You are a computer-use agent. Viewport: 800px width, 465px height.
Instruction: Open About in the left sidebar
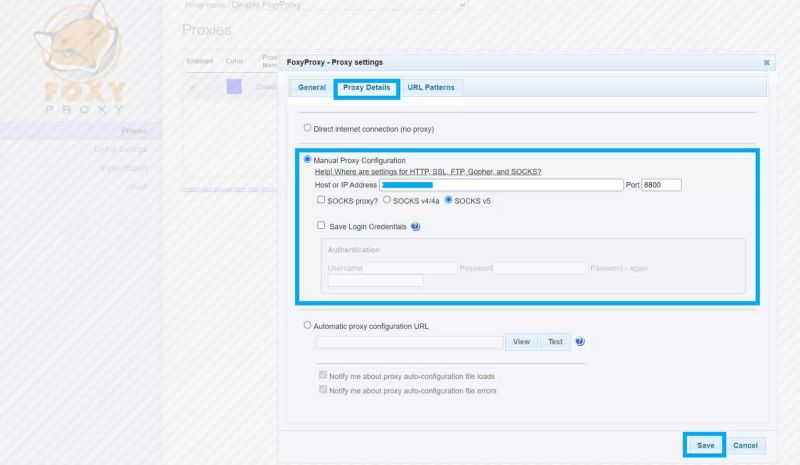coord(137,186)
